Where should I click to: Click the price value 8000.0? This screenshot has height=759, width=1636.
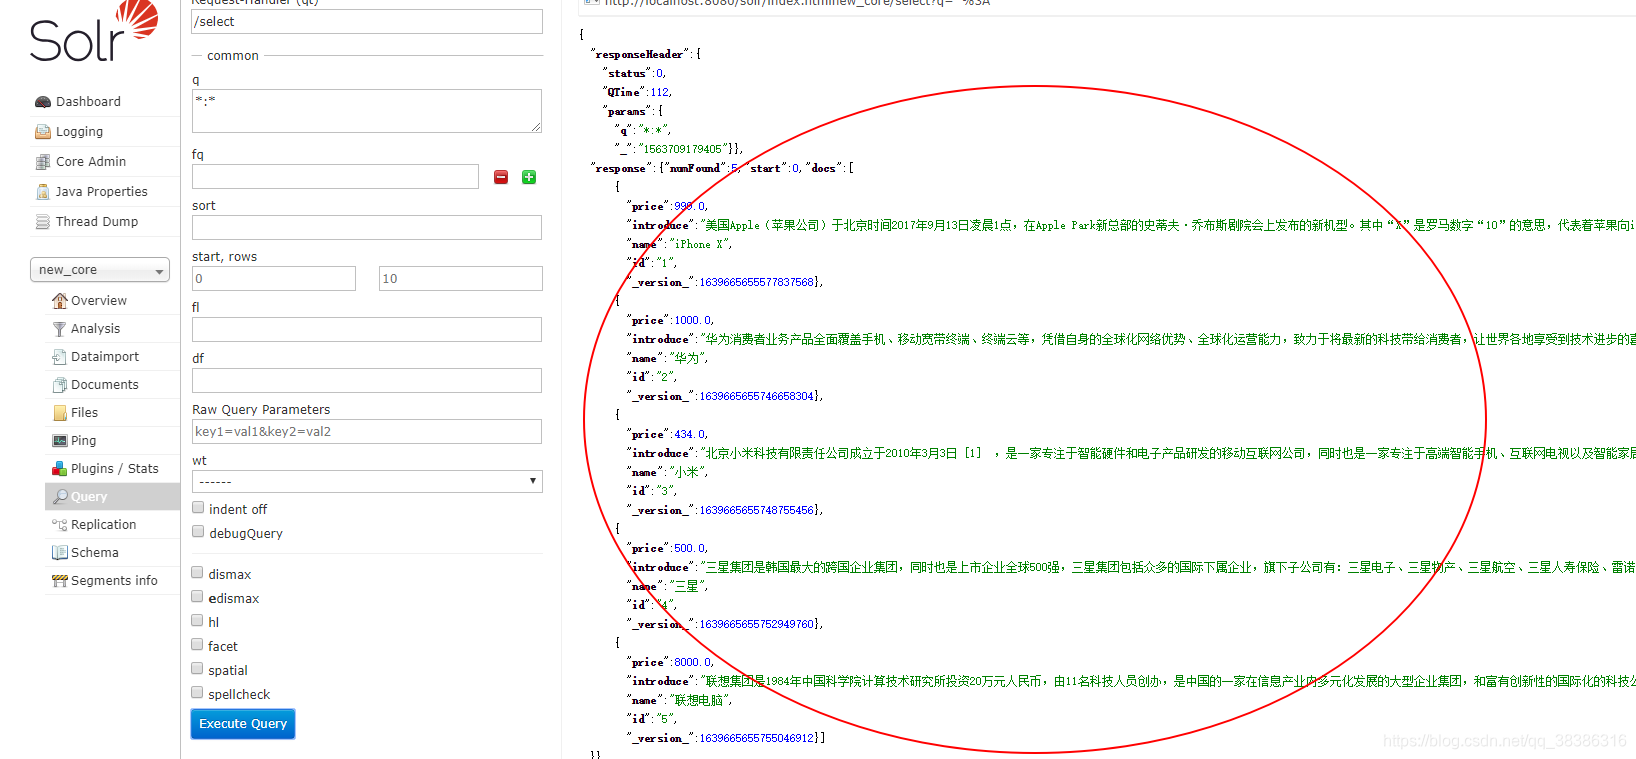692,663
